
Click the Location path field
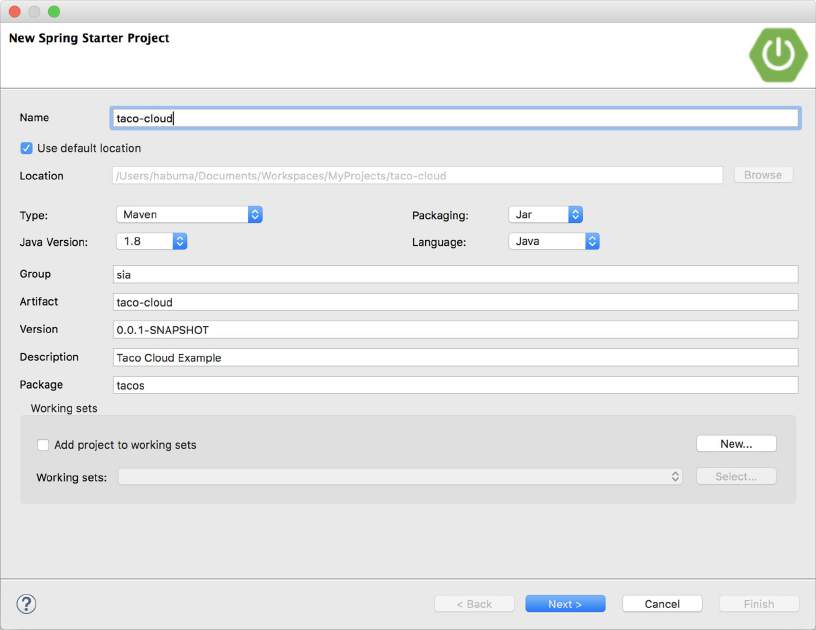click(417, 175)
